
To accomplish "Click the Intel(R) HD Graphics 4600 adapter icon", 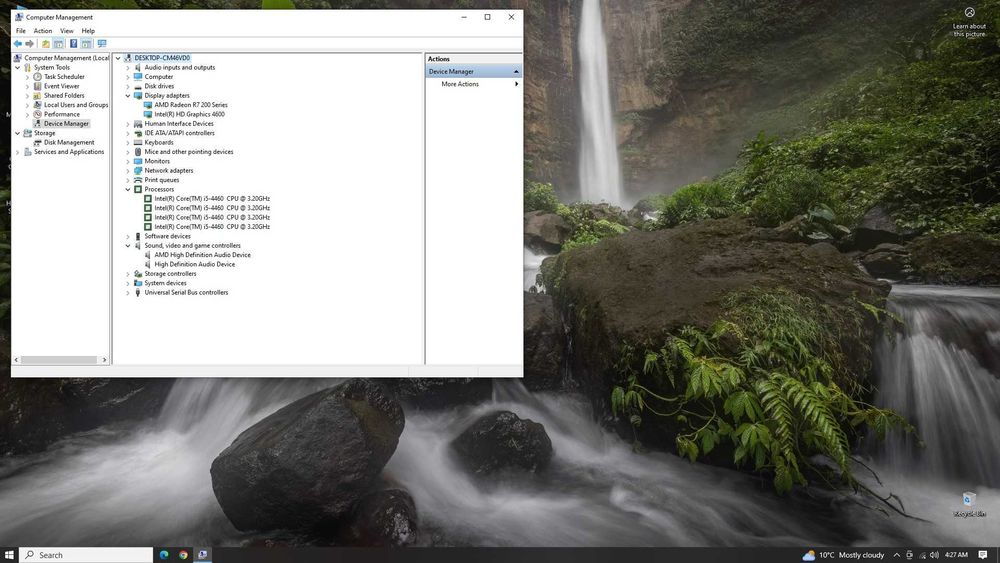I will (148, 114).
